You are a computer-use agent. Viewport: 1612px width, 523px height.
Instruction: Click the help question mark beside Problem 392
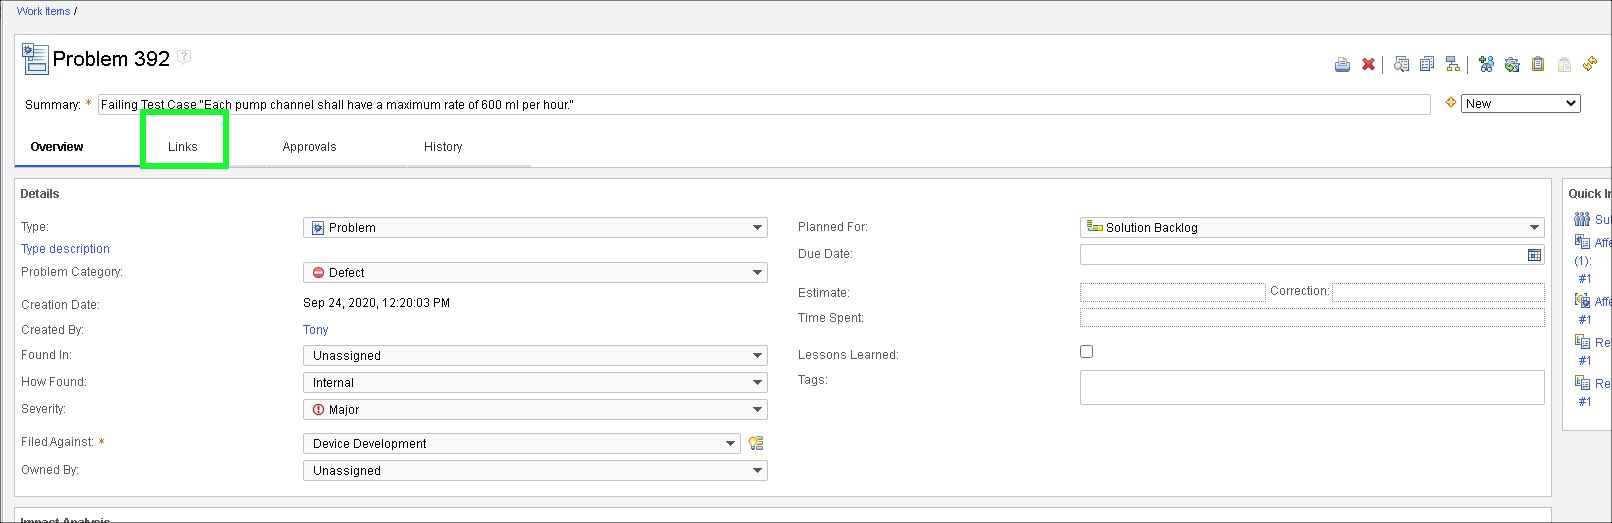pos(184,57)
